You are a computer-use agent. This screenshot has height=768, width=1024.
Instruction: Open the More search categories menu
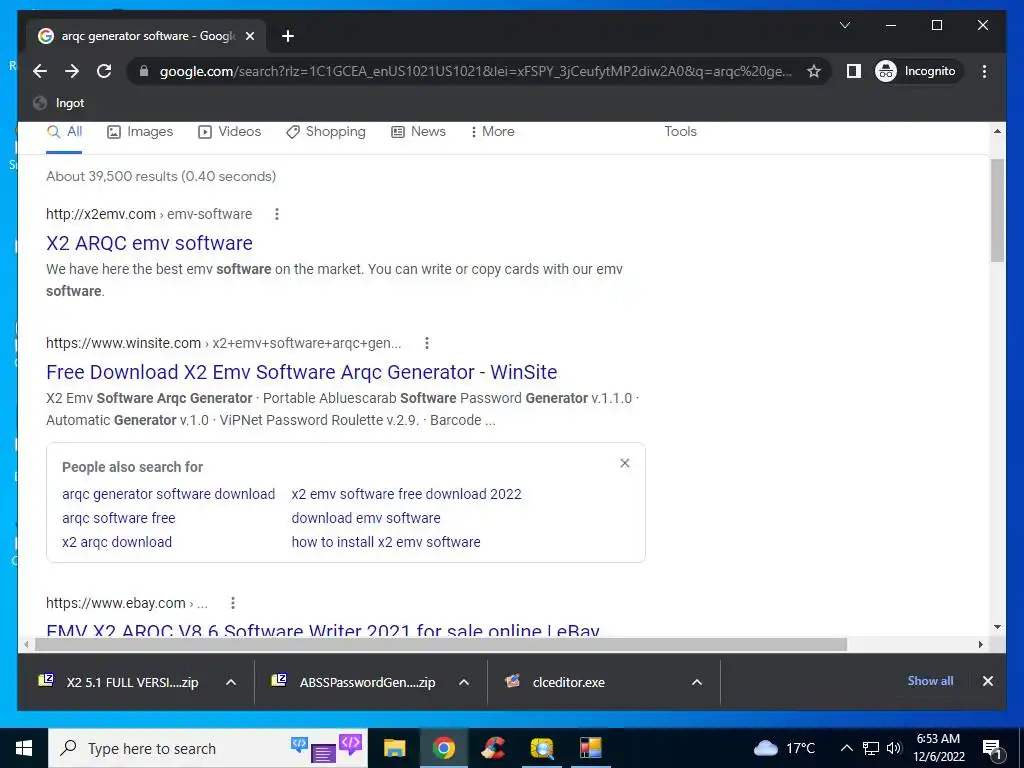[x=492, y=132]
